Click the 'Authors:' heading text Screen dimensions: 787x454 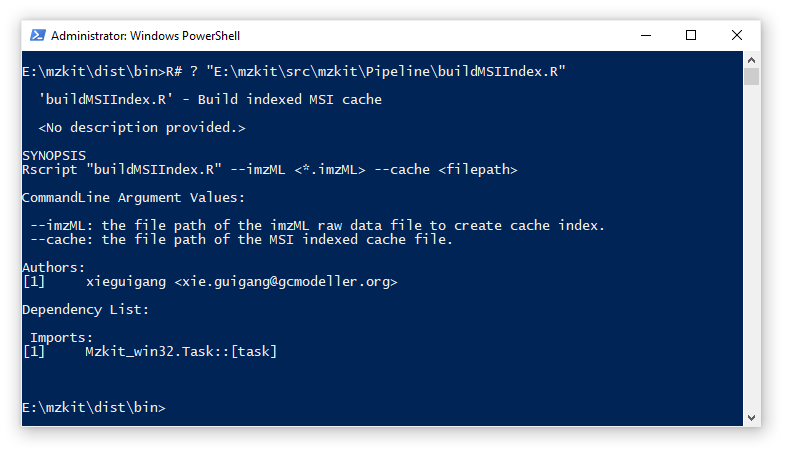[x=54, y=267]
